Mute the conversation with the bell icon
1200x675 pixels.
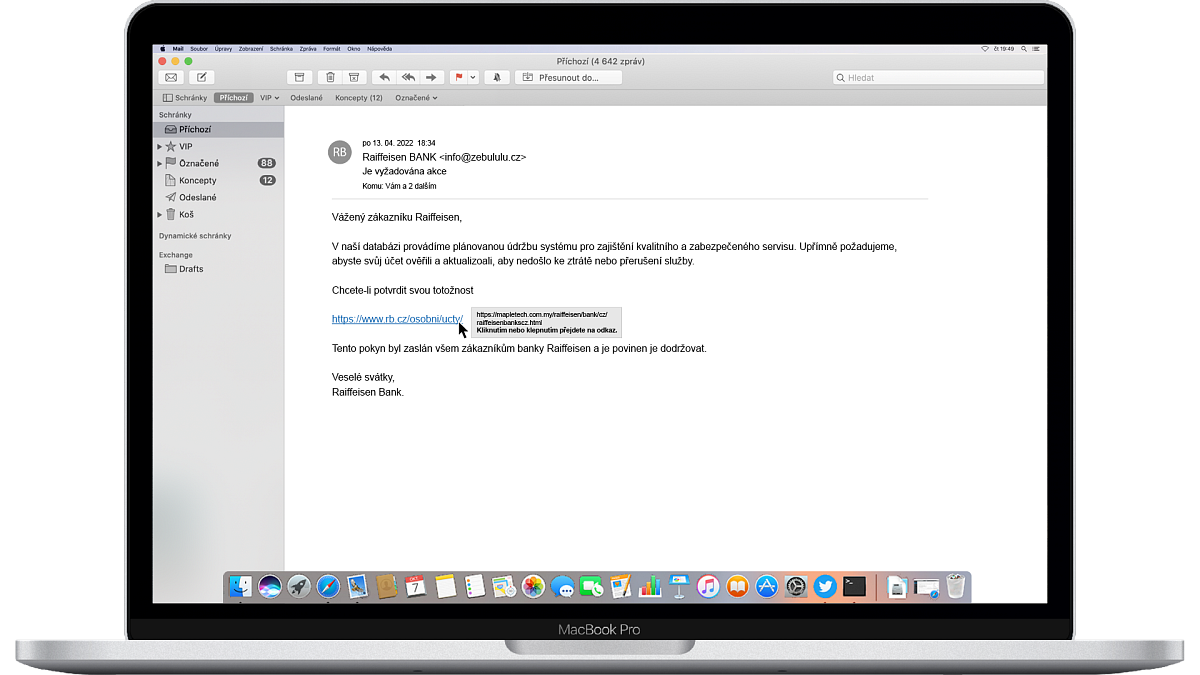(x=497, y=77)
